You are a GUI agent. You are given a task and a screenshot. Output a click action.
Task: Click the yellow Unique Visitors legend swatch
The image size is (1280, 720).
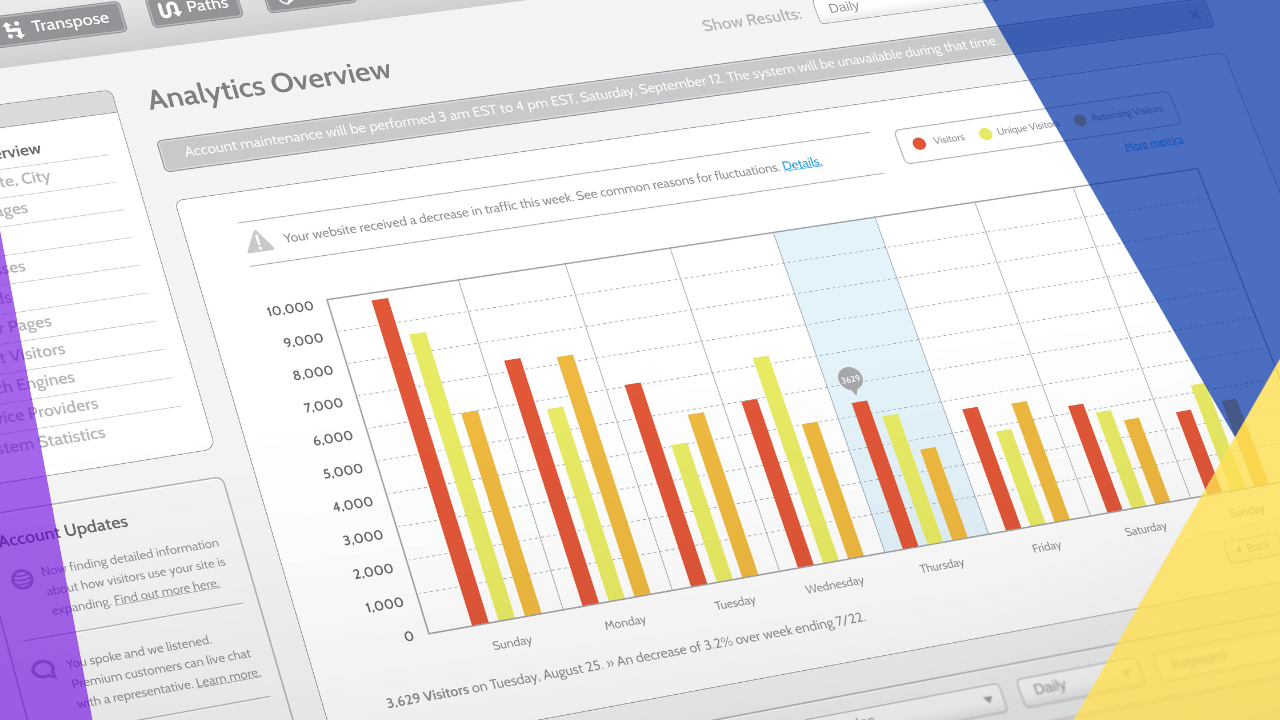pos(985,133)
